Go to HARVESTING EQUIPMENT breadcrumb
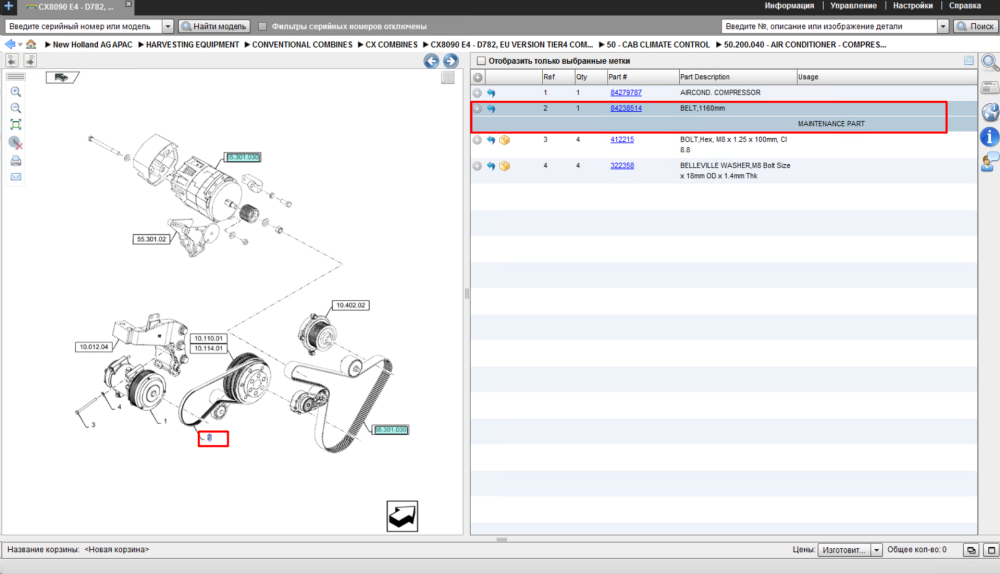This screenshot has width=1000, height=574. click(x=193, y=45)
